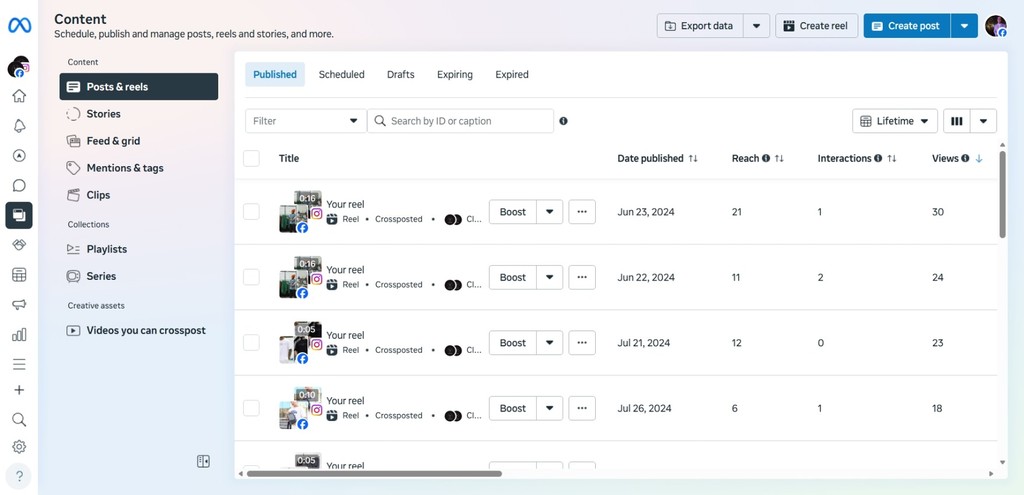Open the Inbox chat bubble icon
The width and height of the screenshot is (1024, 495).
coord(19,185)
